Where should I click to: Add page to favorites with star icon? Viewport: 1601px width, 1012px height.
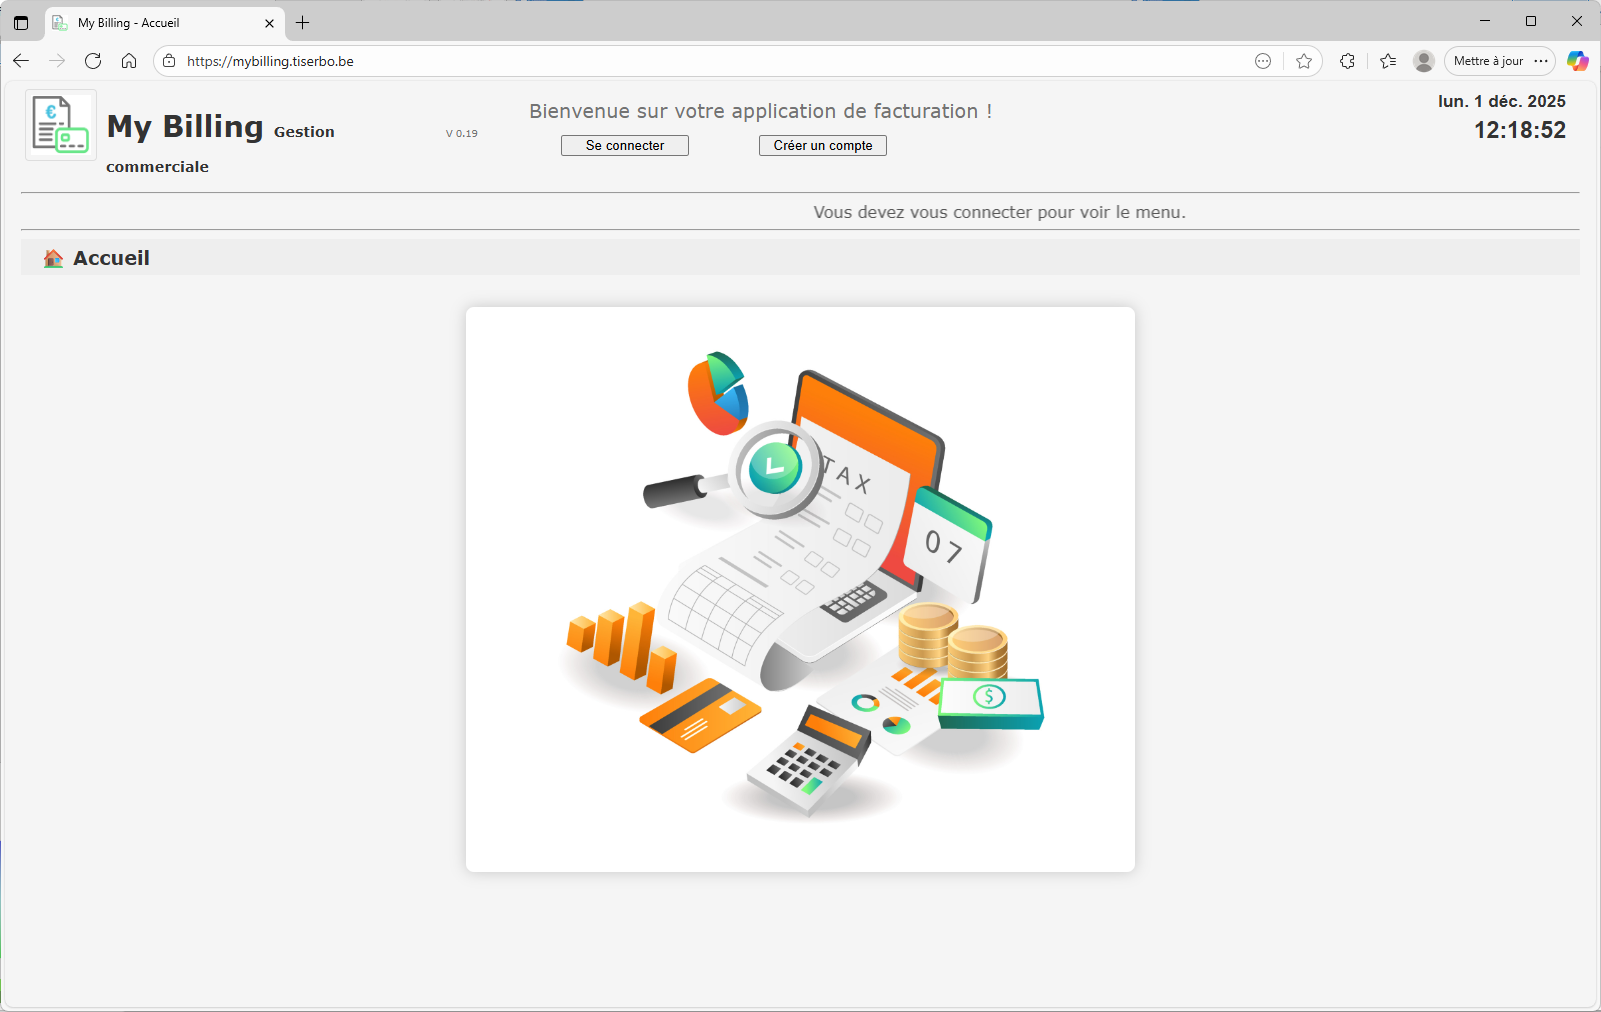pyautogui.click(x=1304, y=61)
